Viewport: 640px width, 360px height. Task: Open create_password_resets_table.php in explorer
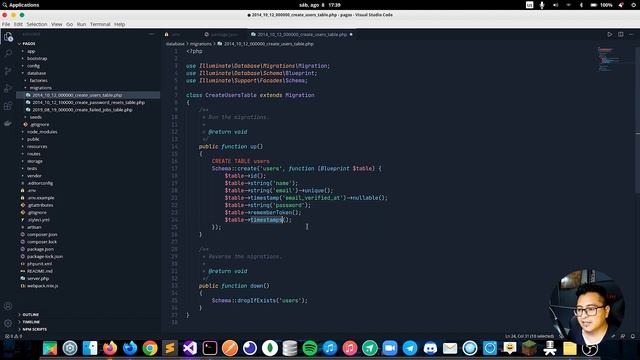88,102
